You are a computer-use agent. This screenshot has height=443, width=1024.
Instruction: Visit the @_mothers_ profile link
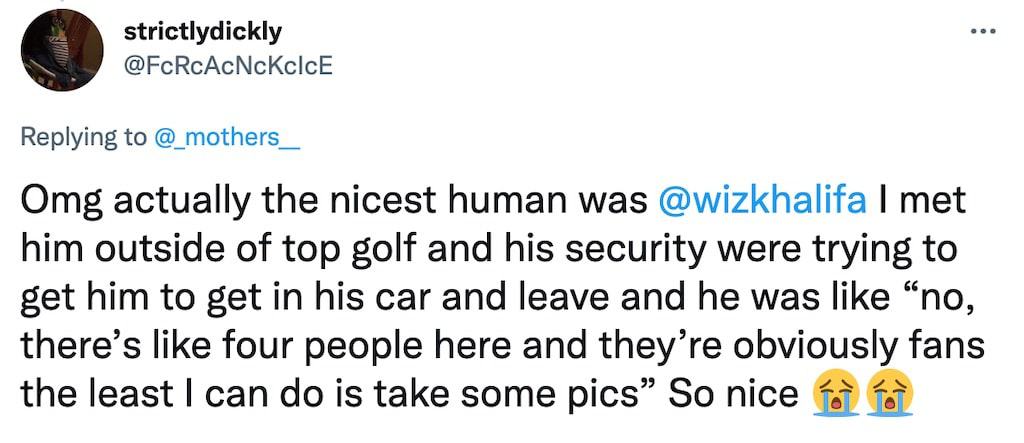(x=228, y=137)
